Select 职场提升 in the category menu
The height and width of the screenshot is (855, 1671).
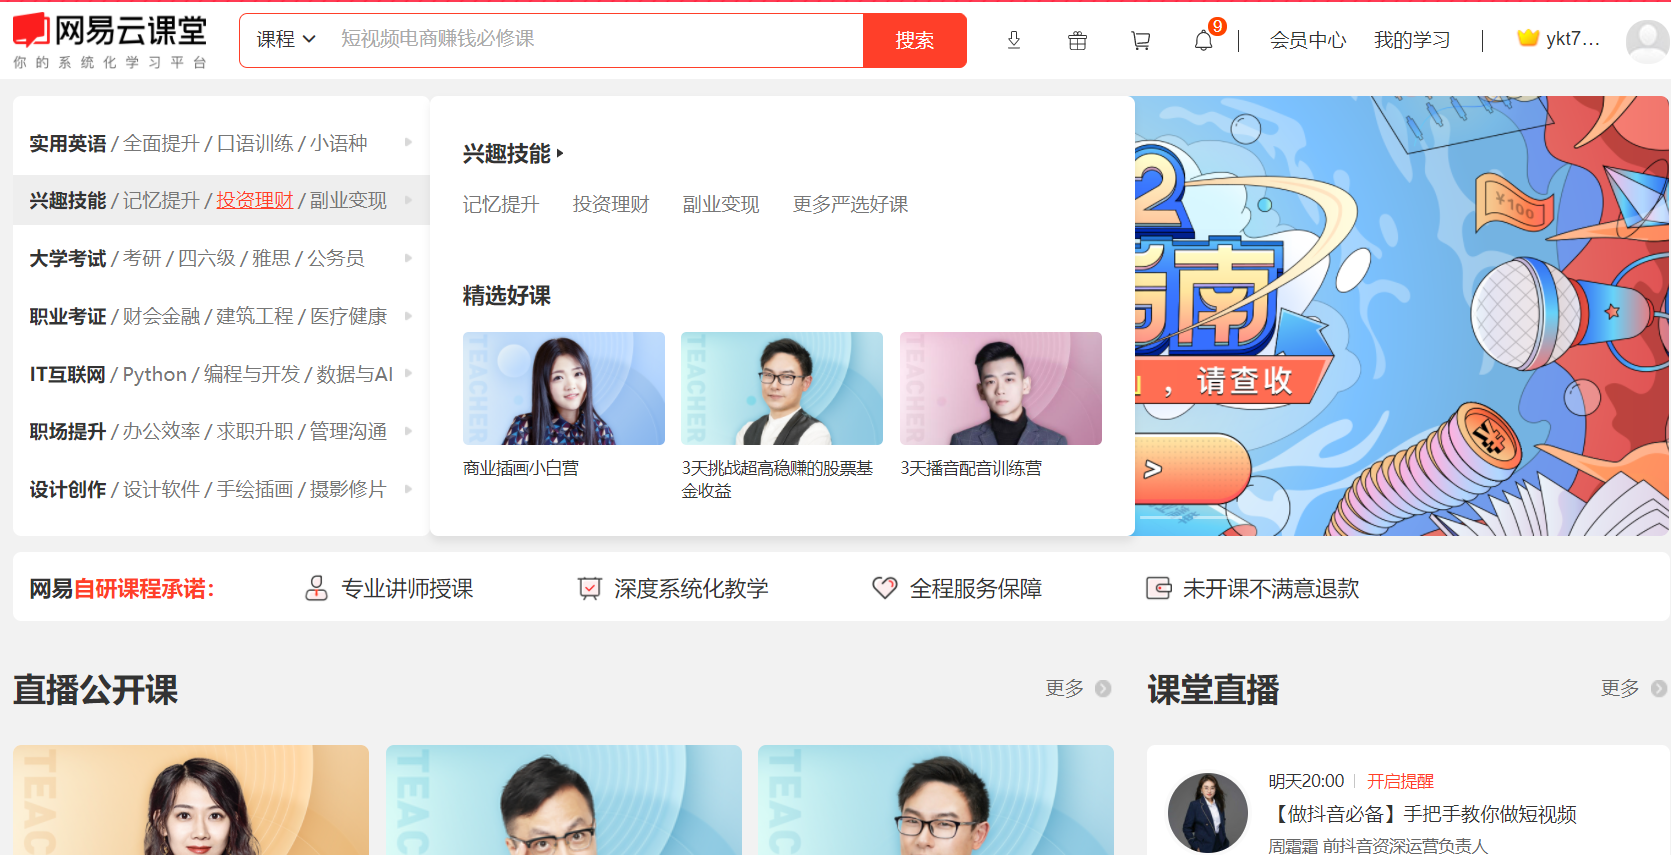(x=67, y=431)
